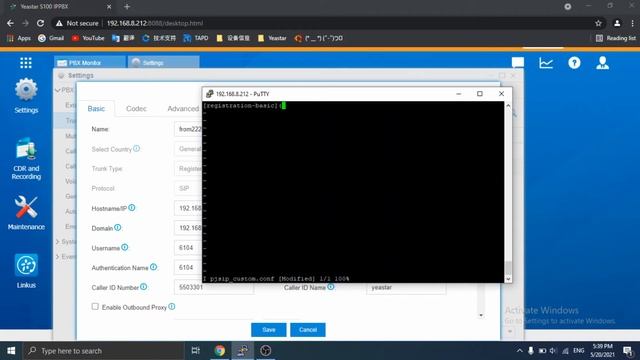
Task: Open the resource monitor chart icon
Action: pos(546,63)
